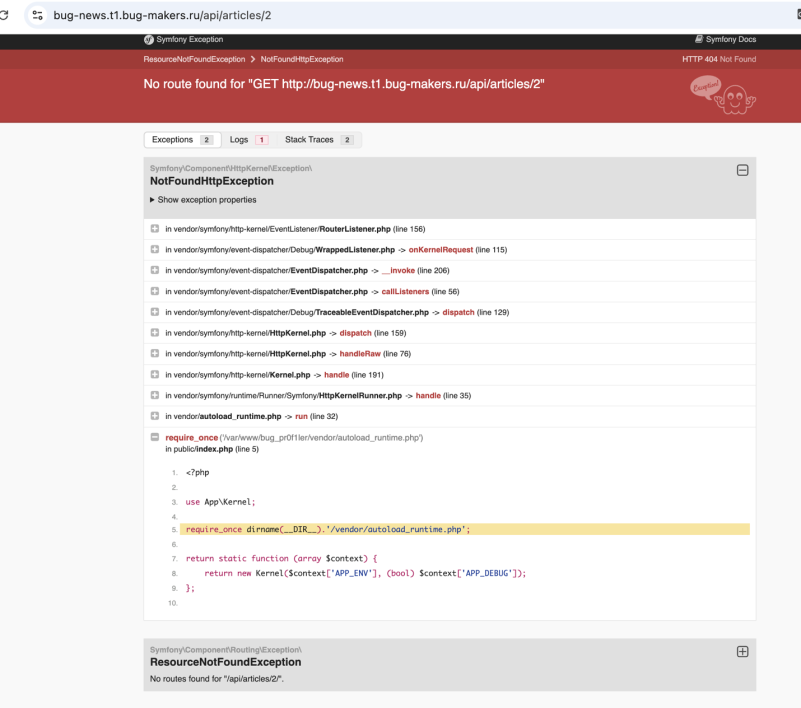Screen dimensions: 801x708
Task: Click the 'No route found for' error title
Action: pos(344,84)
